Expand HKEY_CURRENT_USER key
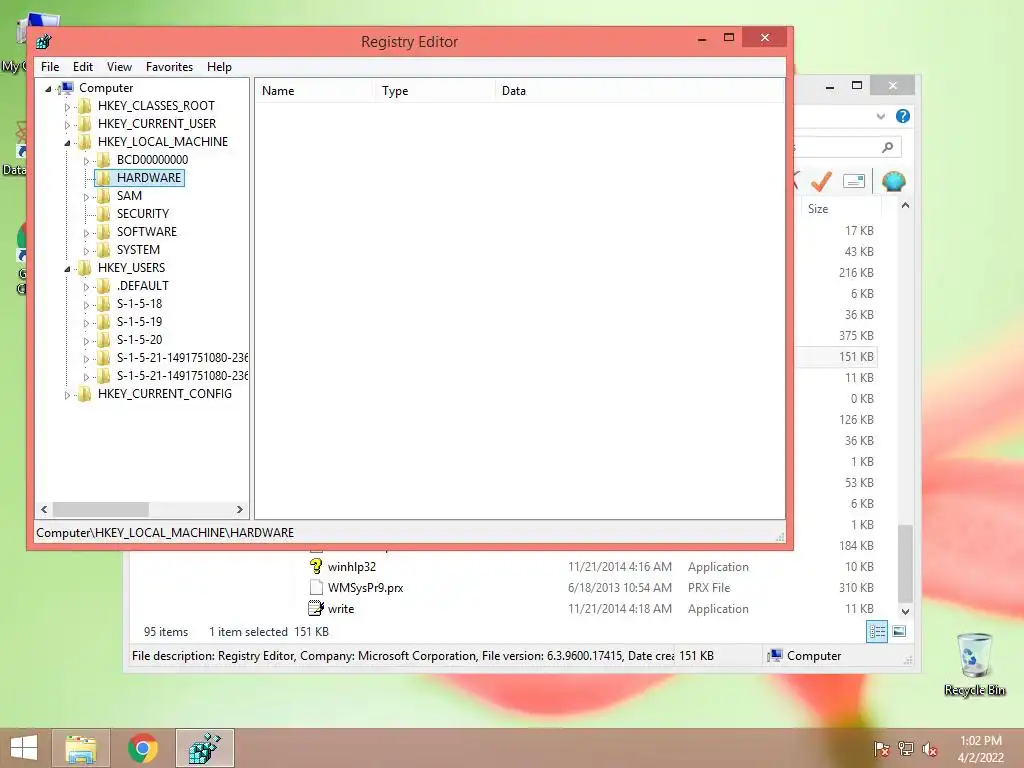 tap(67, 124)
